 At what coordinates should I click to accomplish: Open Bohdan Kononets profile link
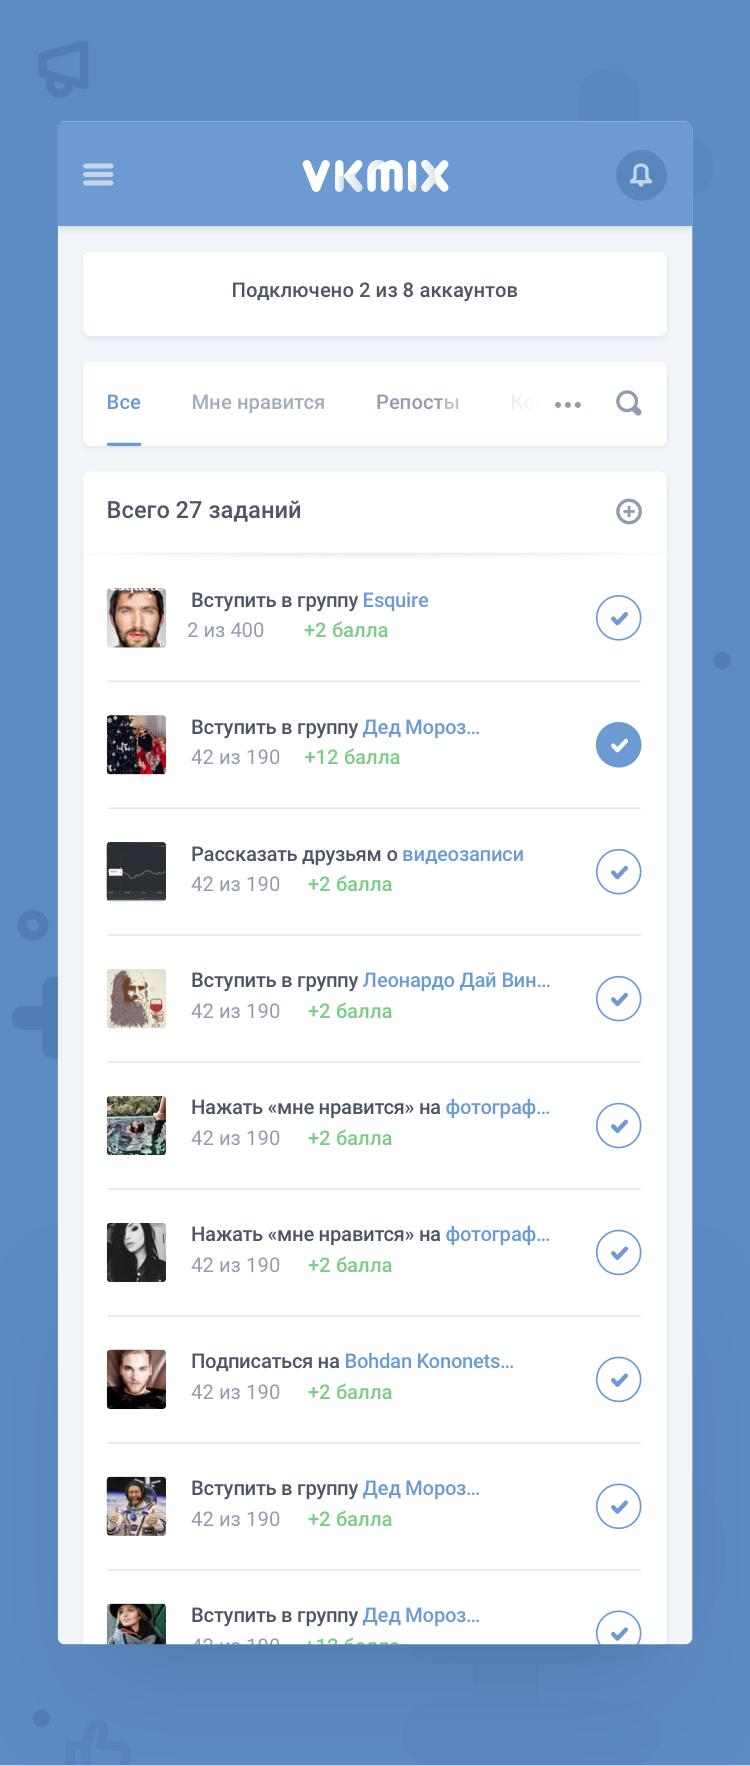click(x=429, y=1361)
